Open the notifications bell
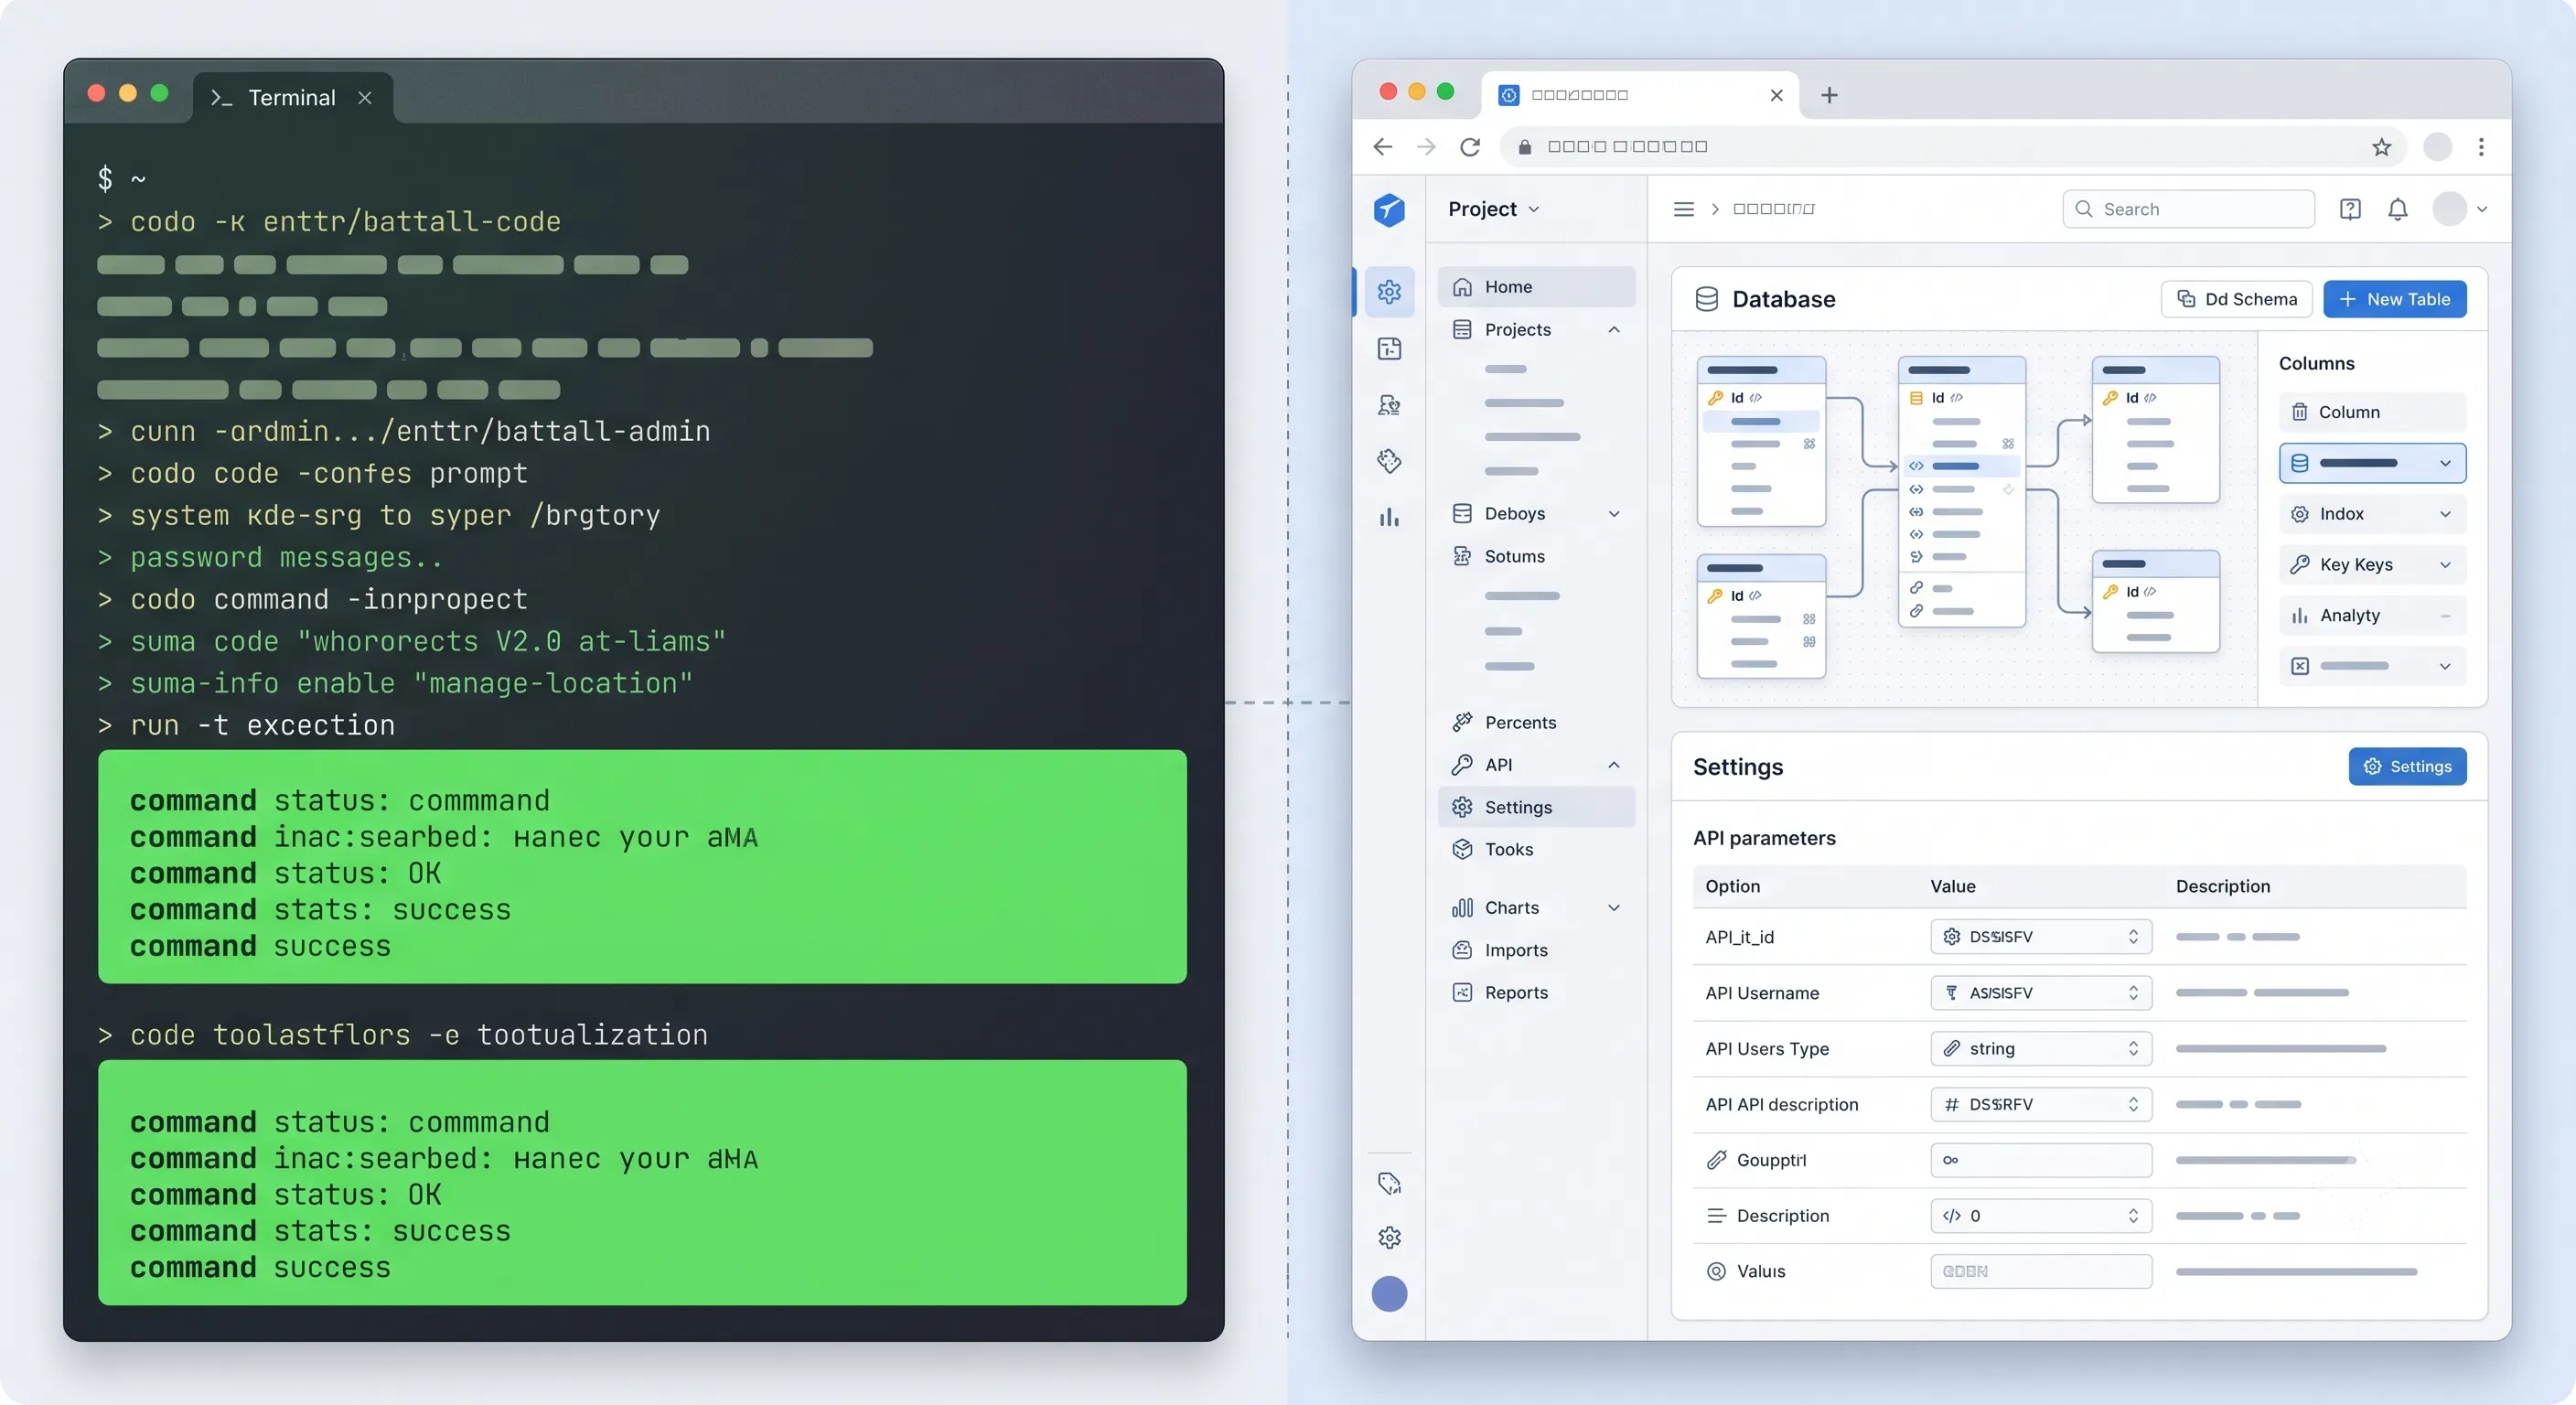Screen dimensions: 2576x1405 tap(2398, 209)
